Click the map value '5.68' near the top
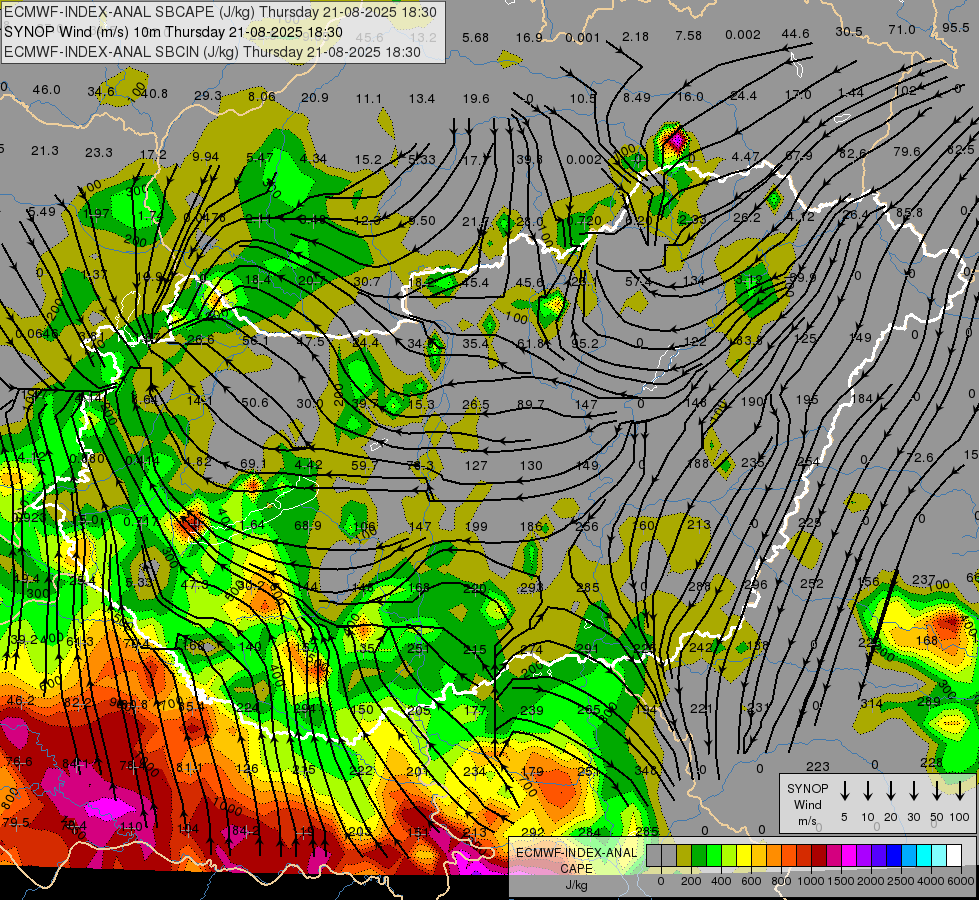 tap(475, 37)
